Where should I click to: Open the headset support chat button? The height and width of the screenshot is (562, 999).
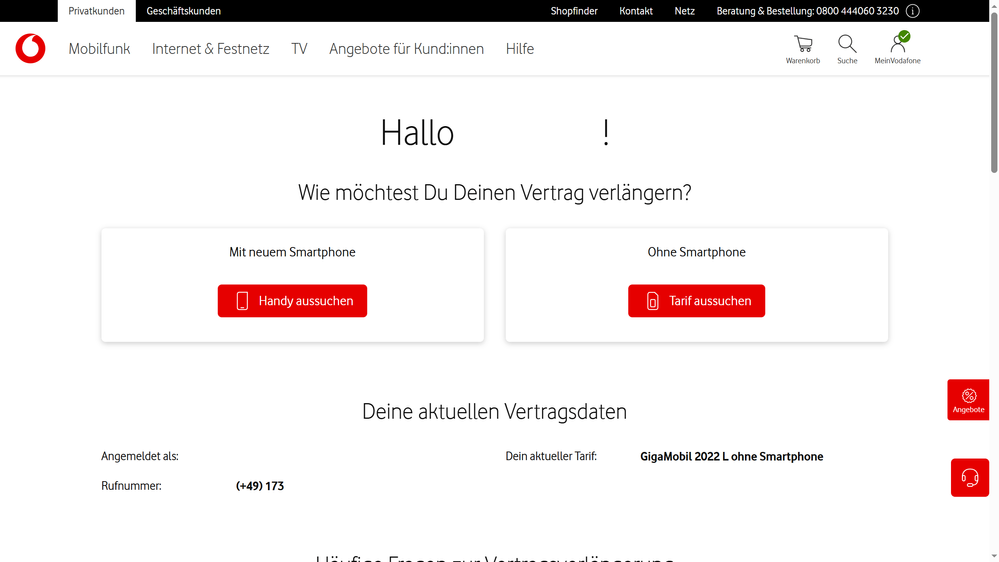970,477
